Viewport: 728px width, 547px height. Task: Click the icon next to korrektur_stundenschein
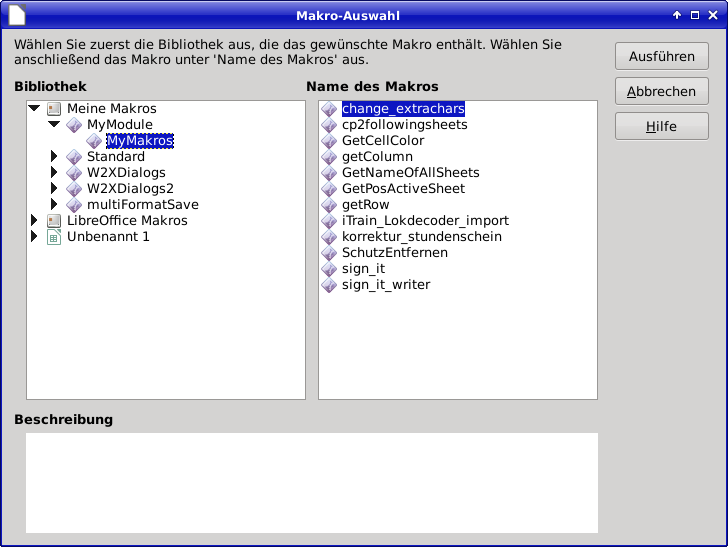point(329,237)
